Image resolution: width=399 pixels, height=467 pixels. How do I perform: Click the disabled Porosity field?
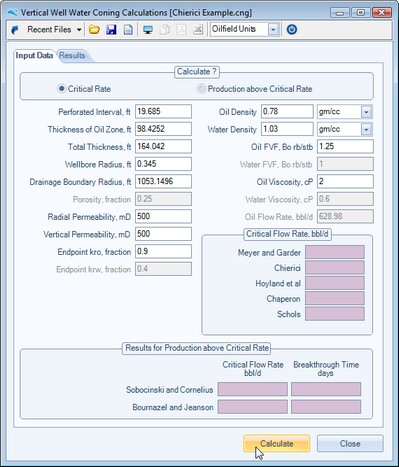pos(163,199)
